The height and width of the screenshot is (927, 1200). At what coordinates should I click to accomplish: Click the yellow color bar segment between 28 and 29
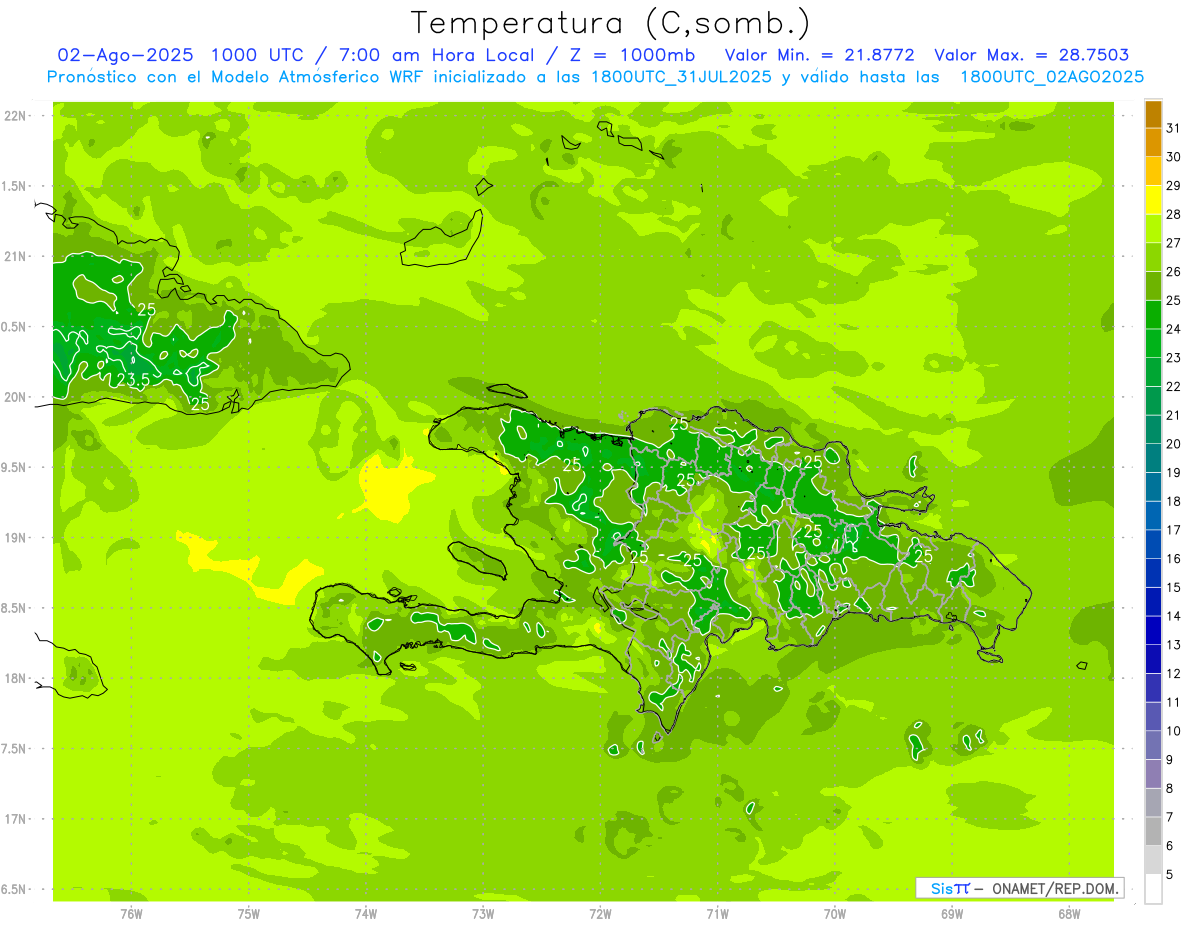pyautogui.click(x=1153, y=200)
